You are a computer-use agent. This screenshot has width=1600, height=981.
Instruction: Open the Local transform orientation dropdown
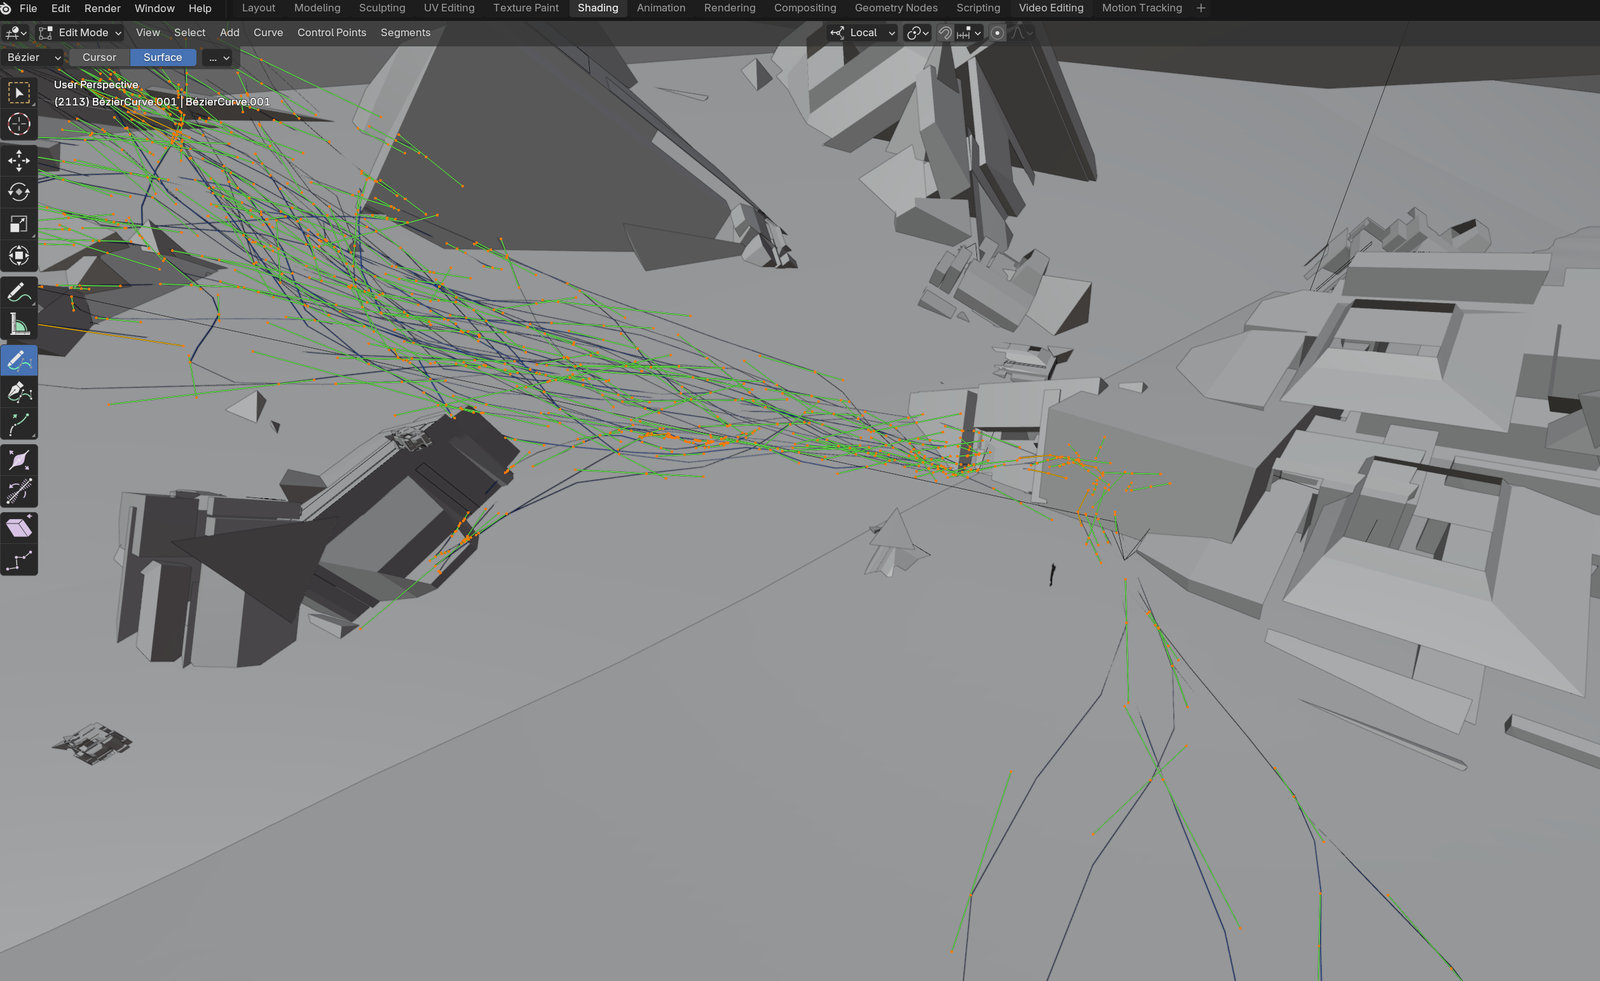click(863, 32)
